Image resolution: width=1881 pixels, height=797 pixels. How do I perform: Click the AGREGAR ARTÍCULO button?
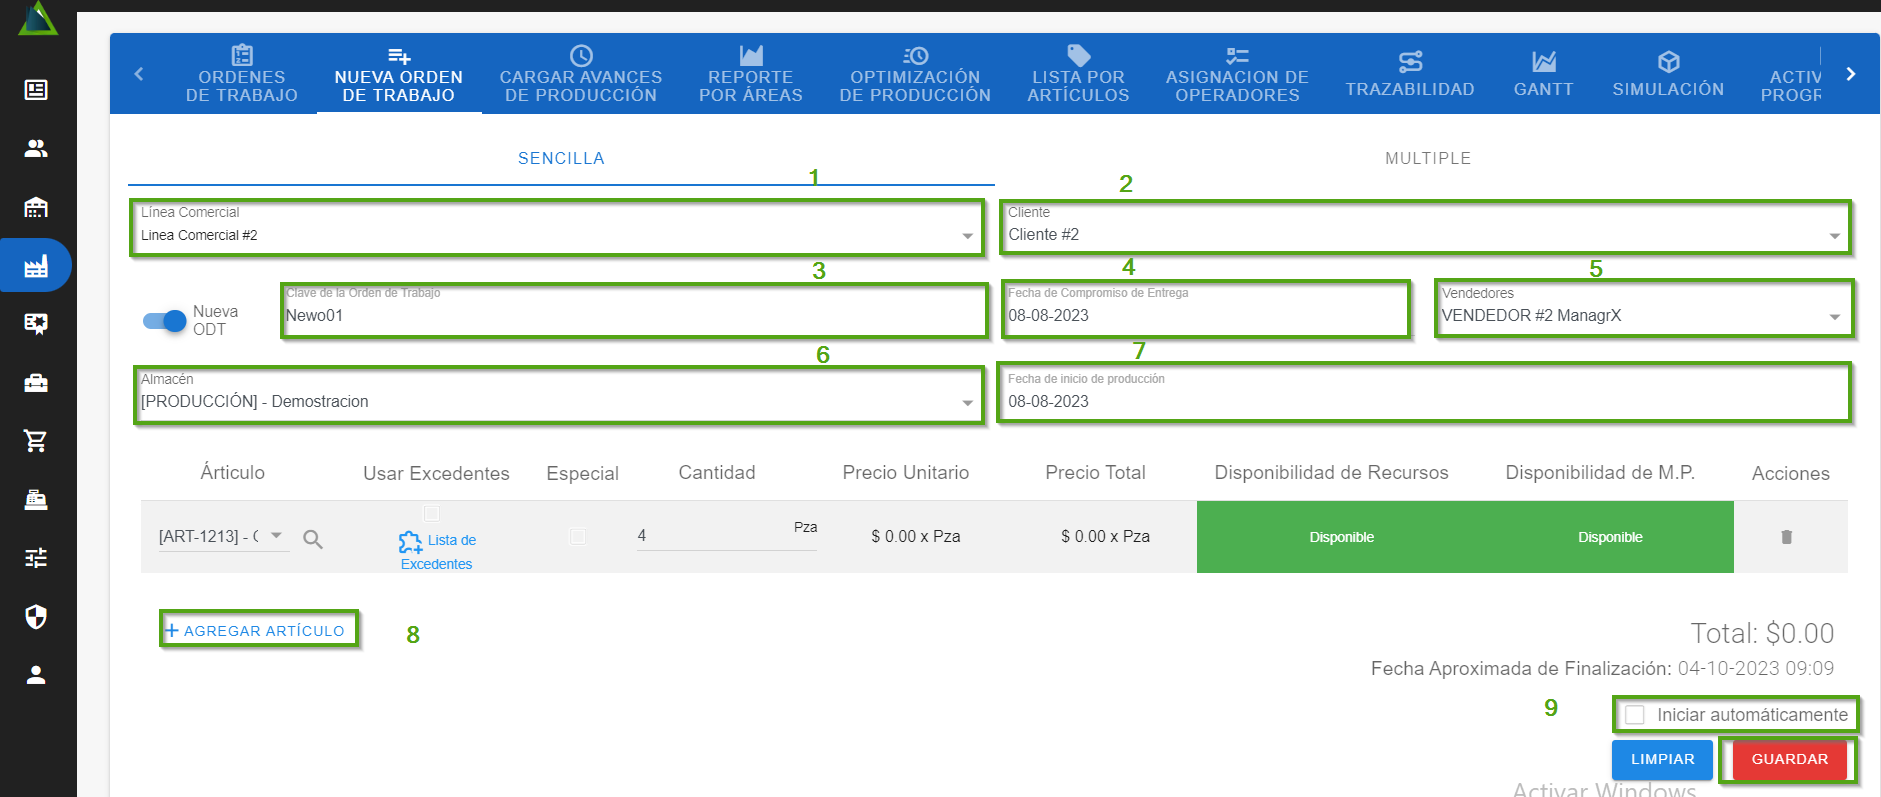256,631
